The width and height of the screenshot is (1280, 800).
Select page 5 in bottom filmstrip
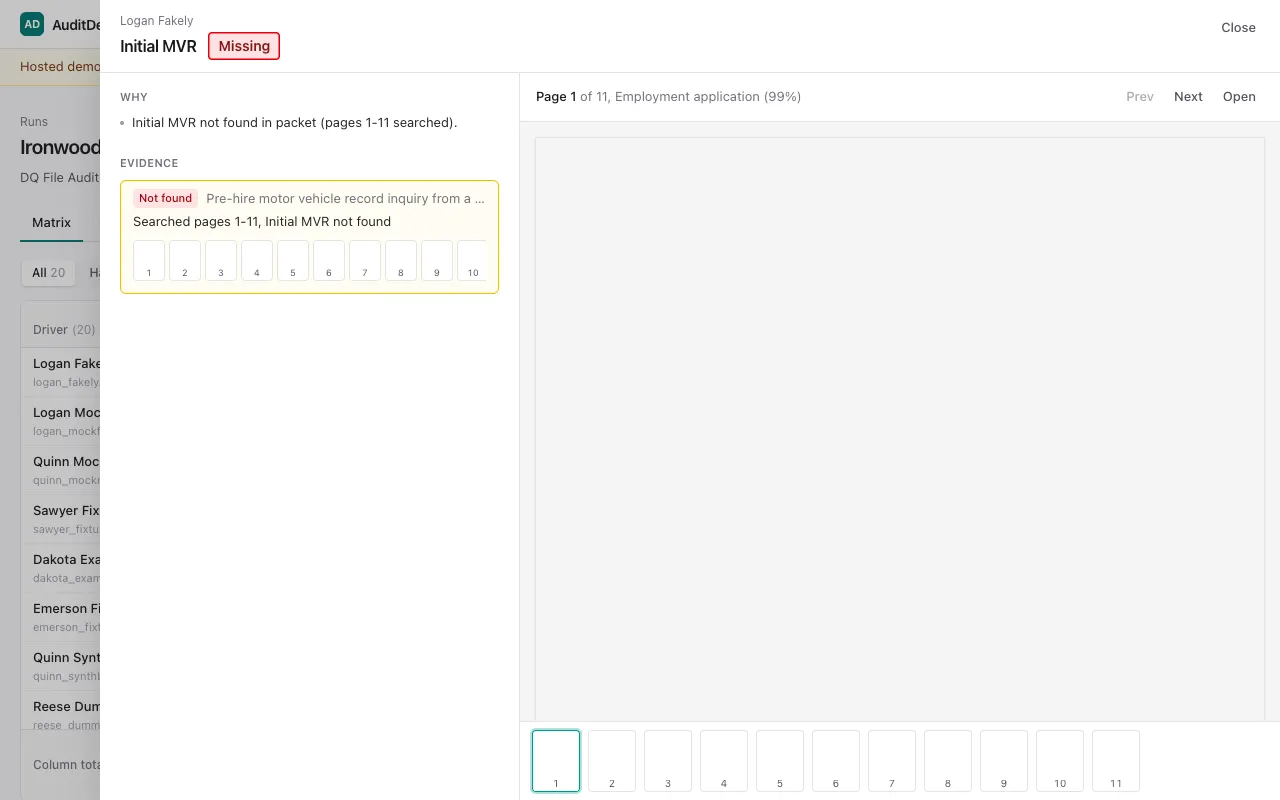[780, 761]
